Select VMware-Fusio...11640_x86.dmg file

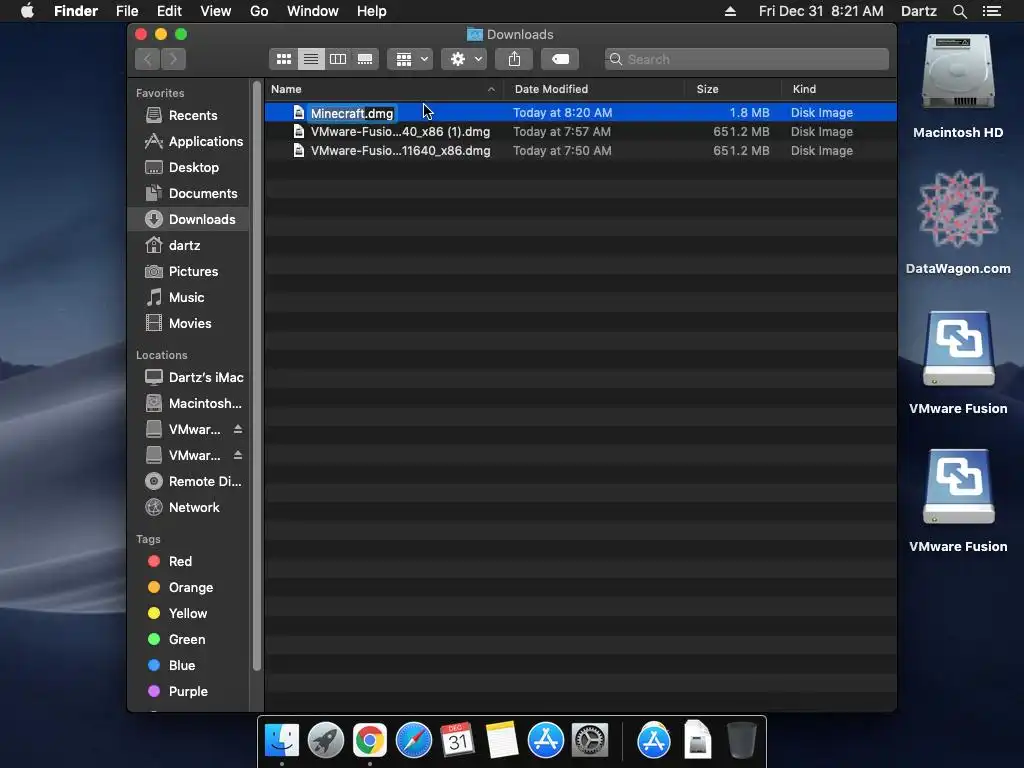(581, 151)
